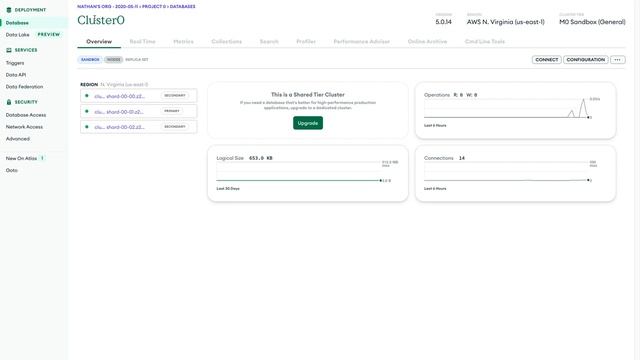Image resolution: width=640 pixels, height=360 pixels.
Task: Switch to the Collections tab
Action: (227, 42)
